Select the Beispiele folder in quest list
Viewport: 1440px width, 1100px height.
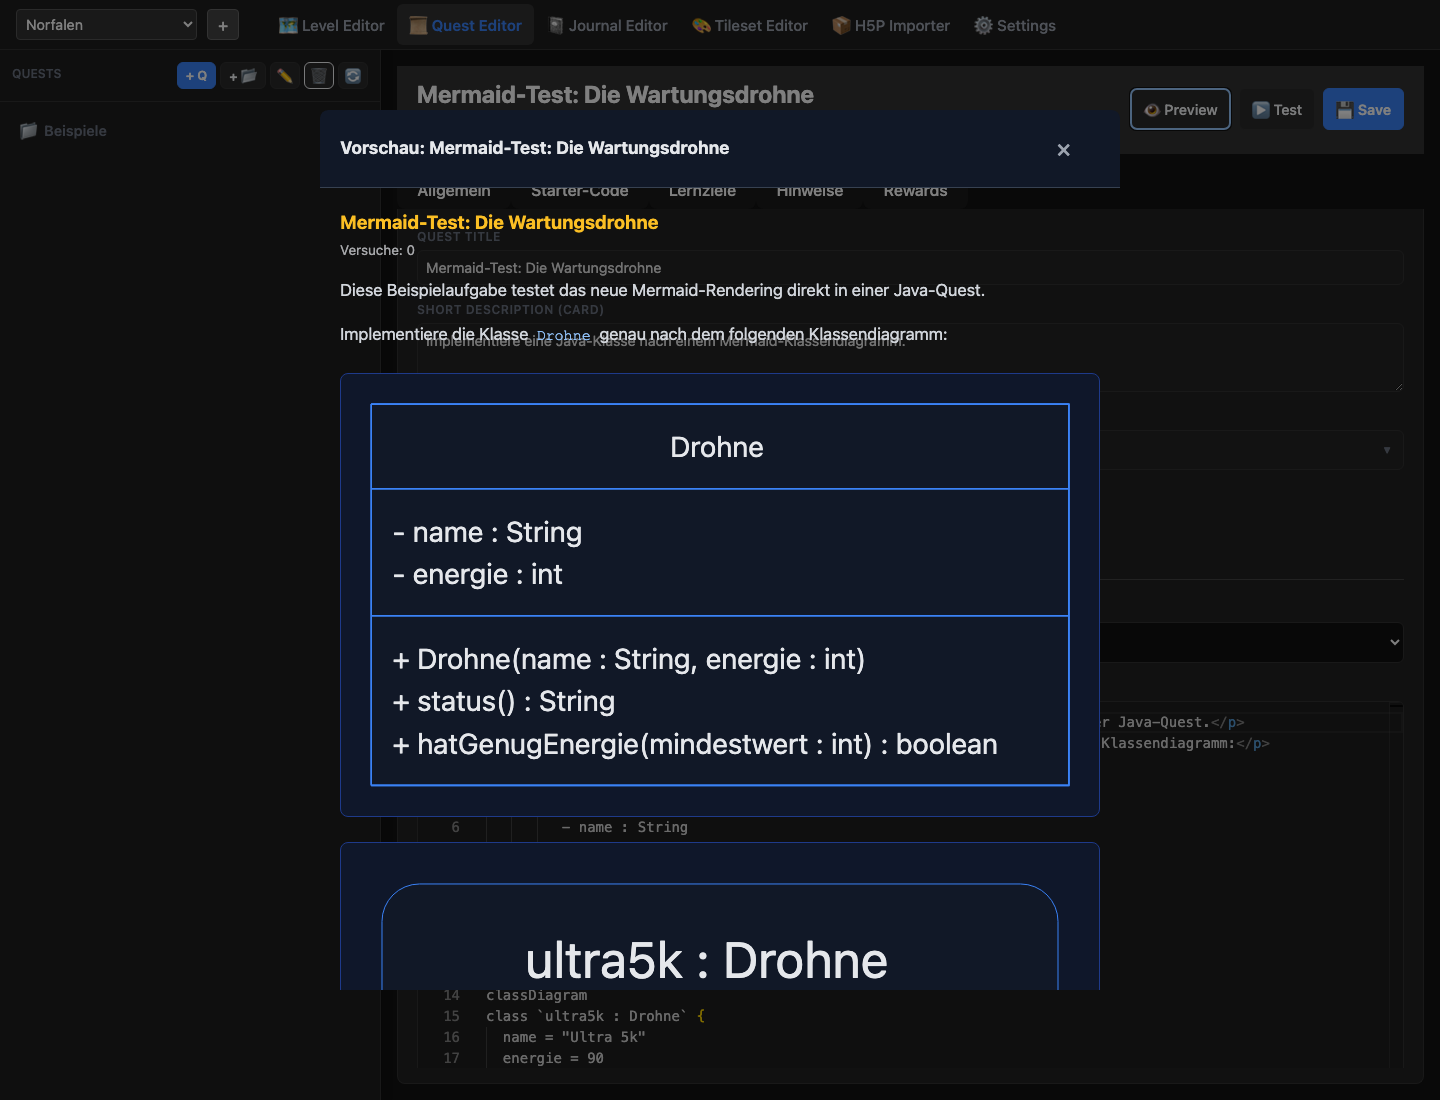[x=75, y=131]
